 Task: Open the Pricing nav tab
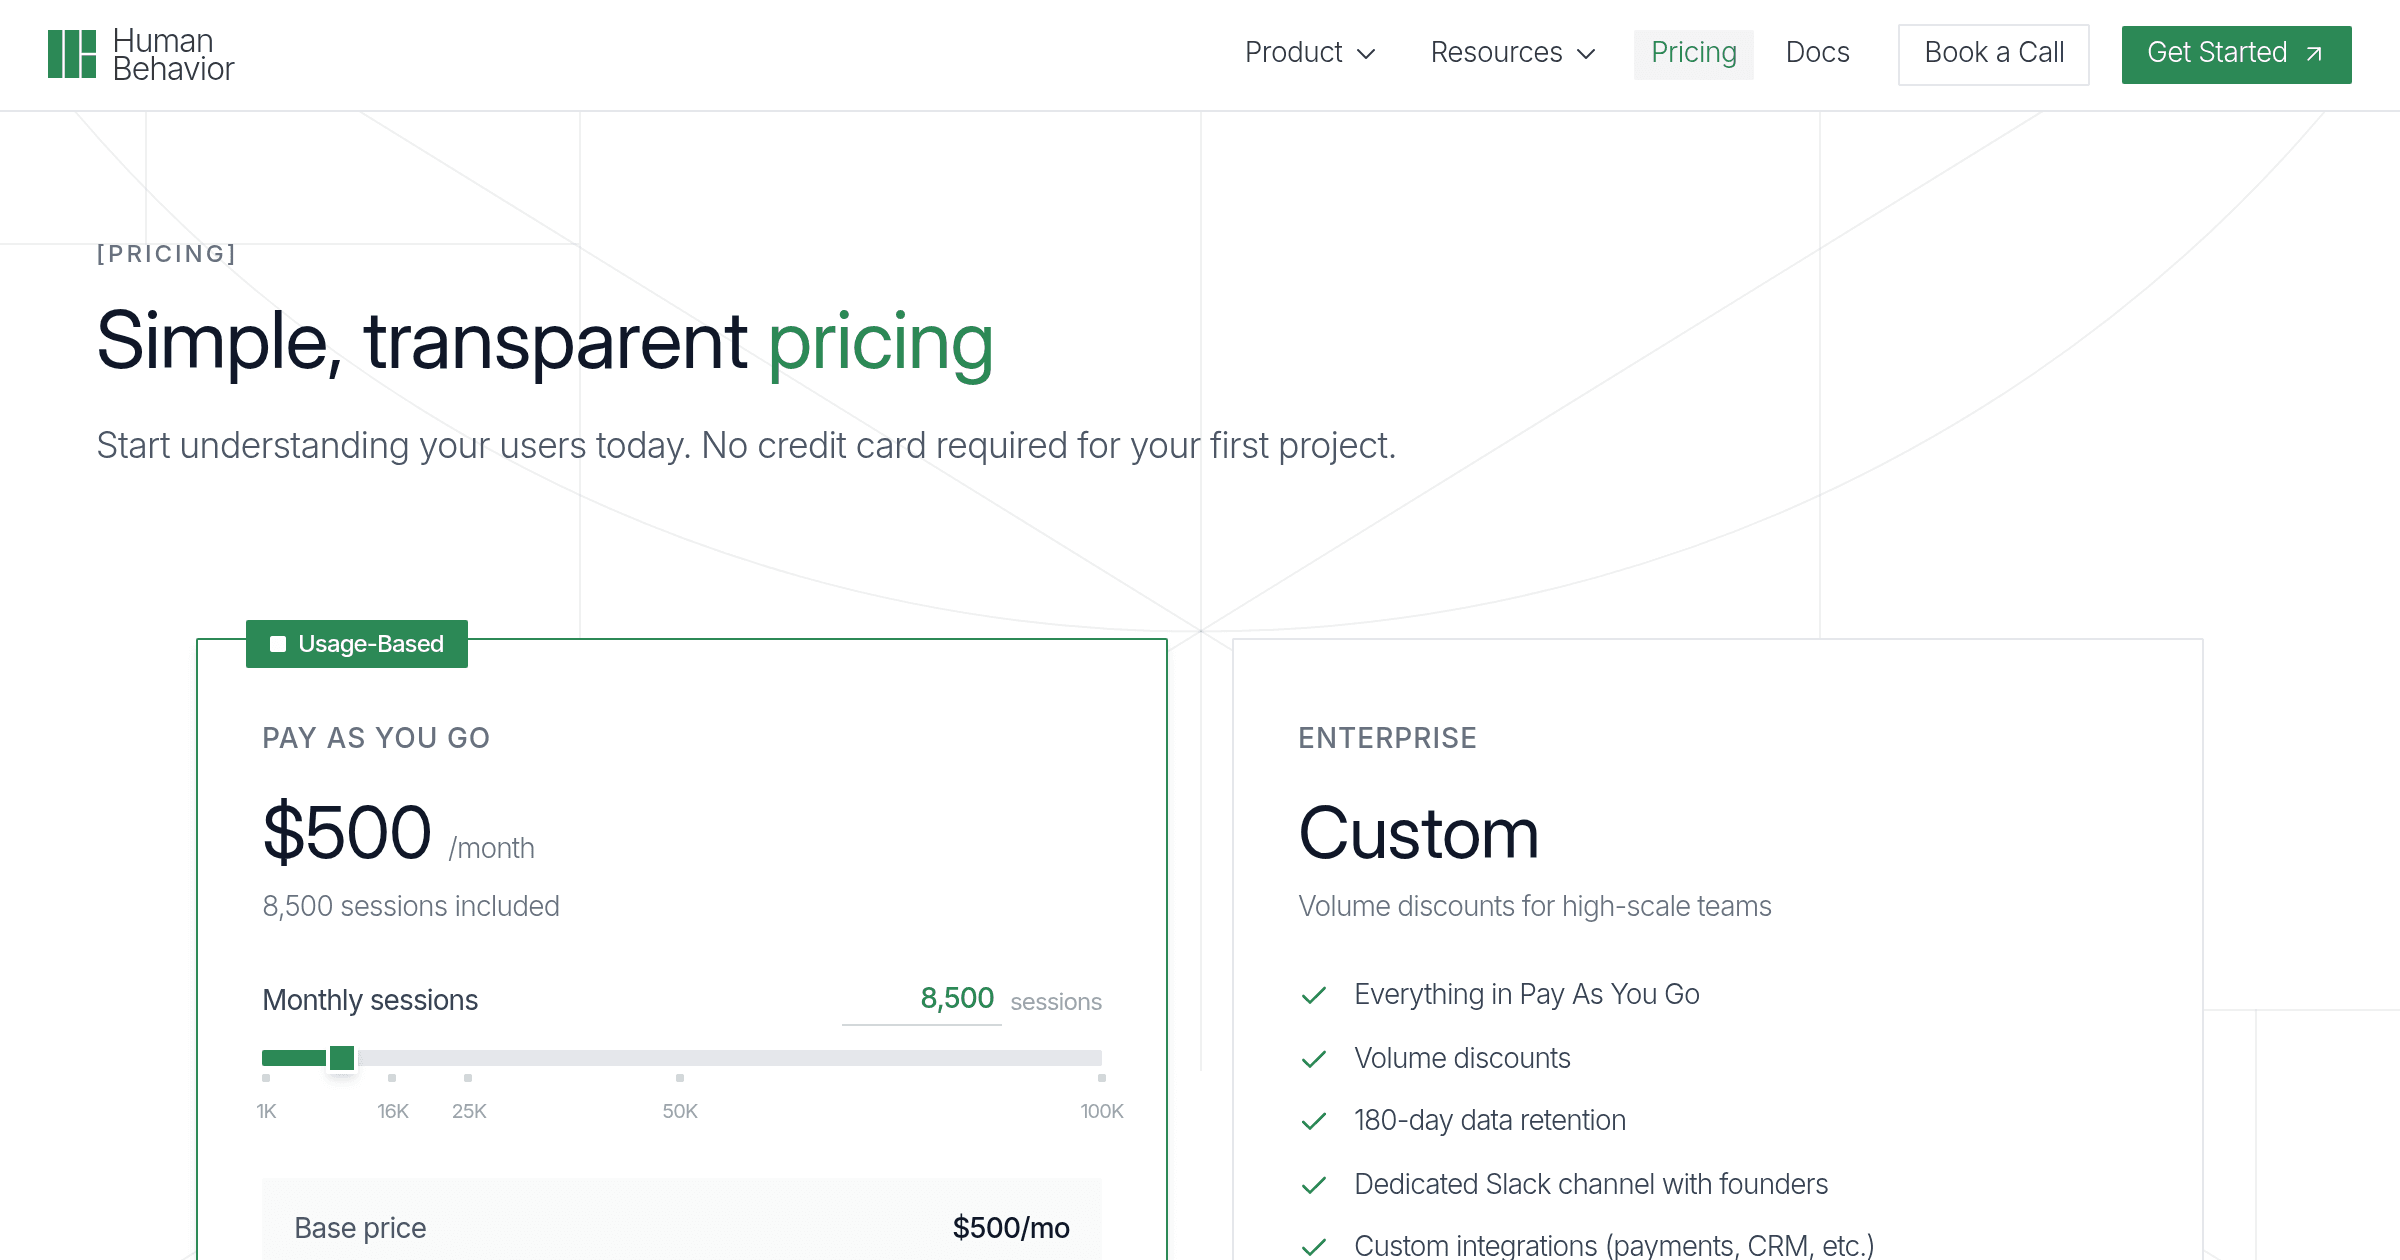click(x=1694, y=53)
